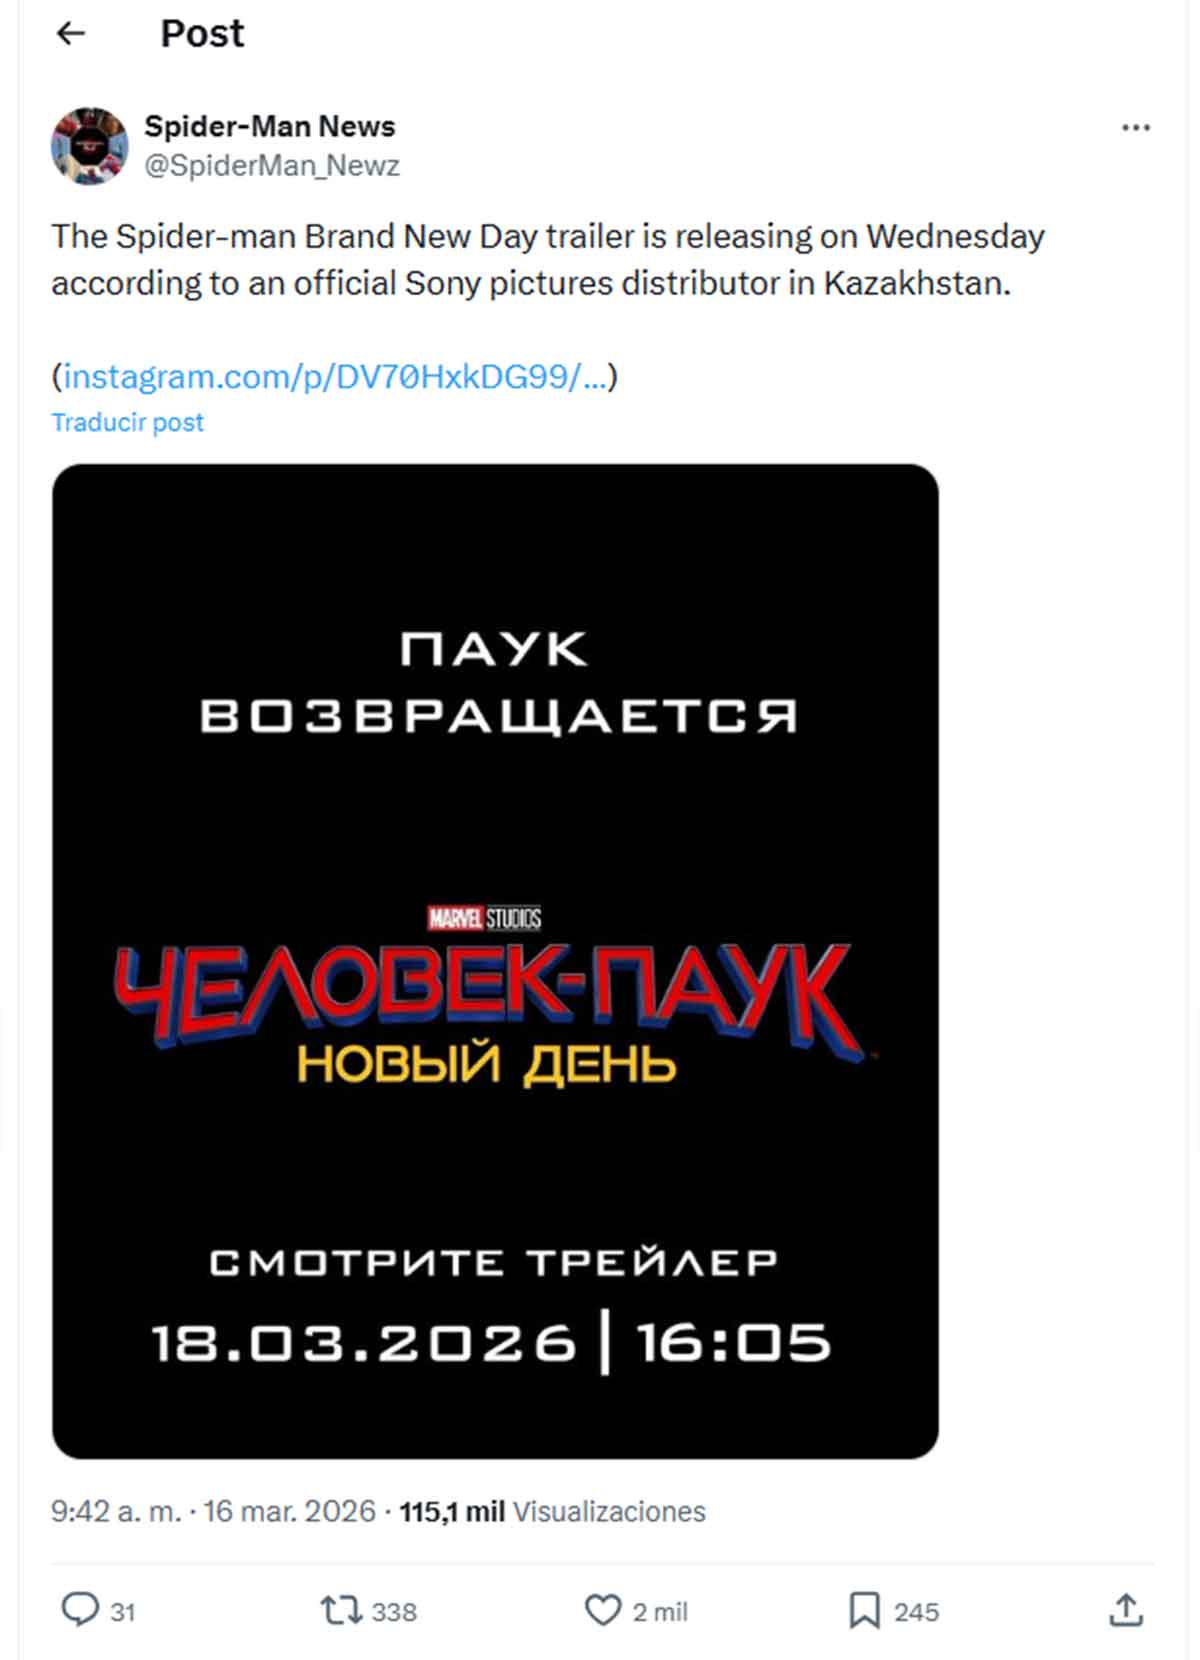The width and height of the screenshot is (1200, 1660).
Task: Click the Spider-Man News display name
Action: 270,126
